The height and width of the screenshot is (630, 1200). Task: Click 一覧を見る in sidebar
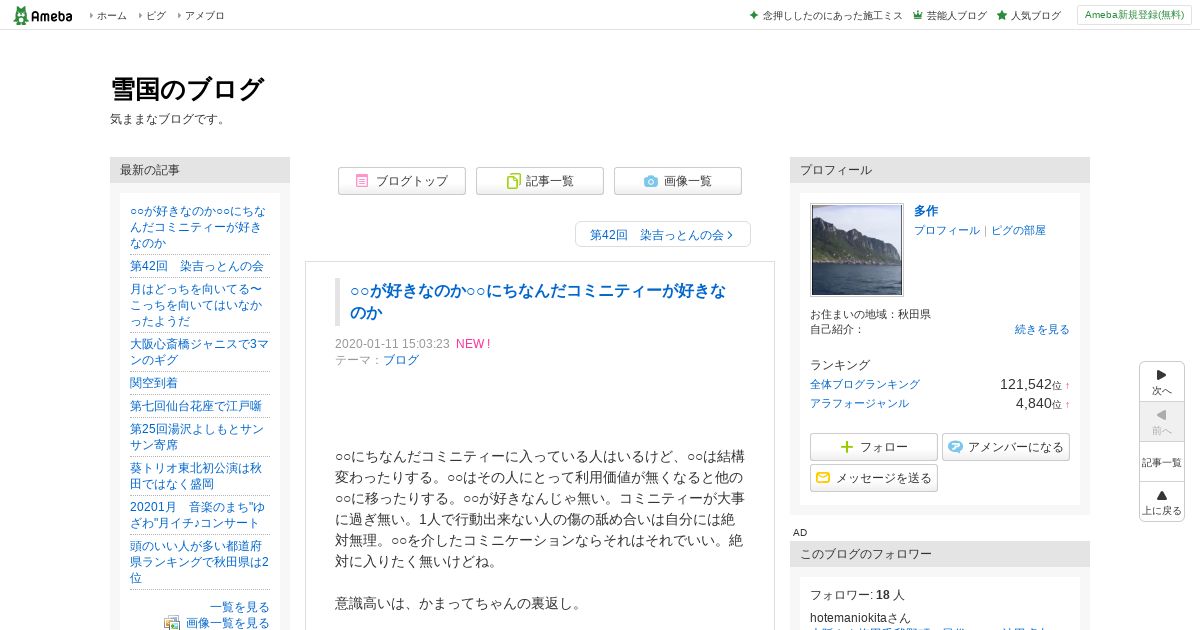click(240, 607)
